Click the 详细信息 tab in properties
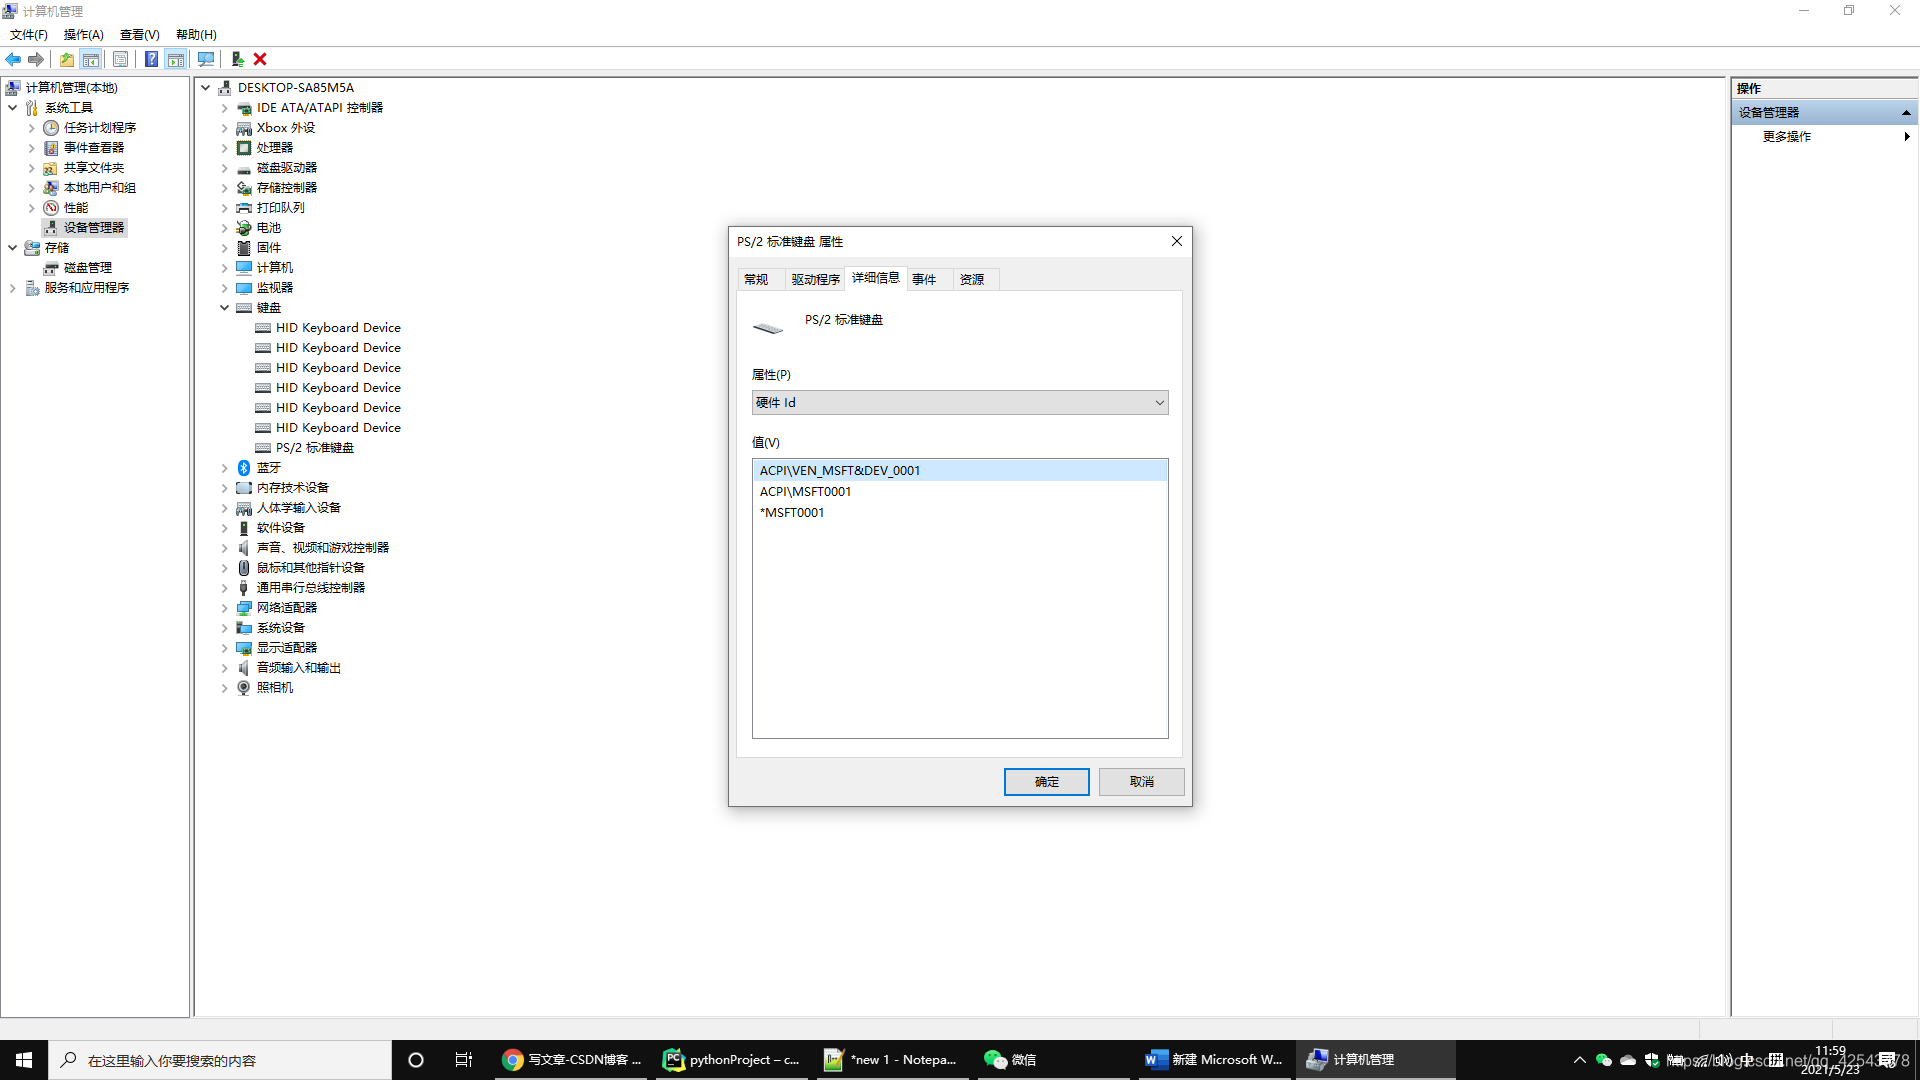1920x1080 pixels. pyautogui.click(x=874, y=278)
